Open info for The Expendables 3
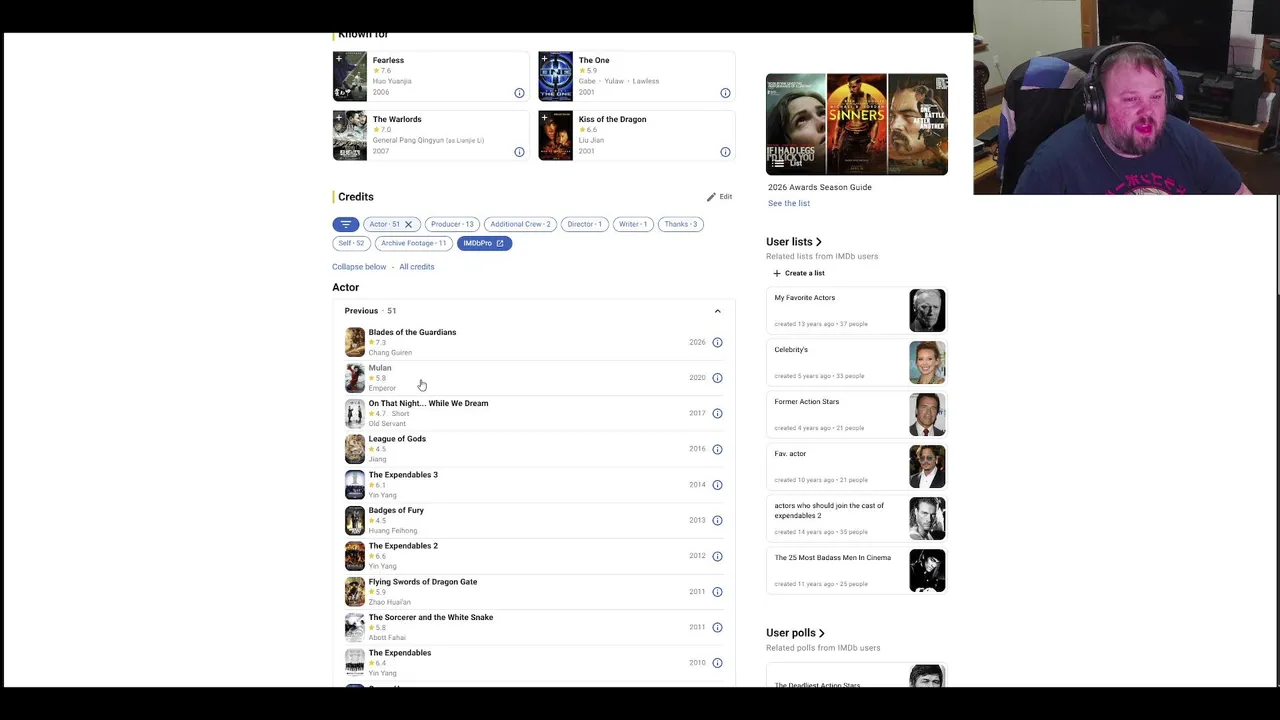Viewport: 1280px width, 720px height. click(717, 485)
